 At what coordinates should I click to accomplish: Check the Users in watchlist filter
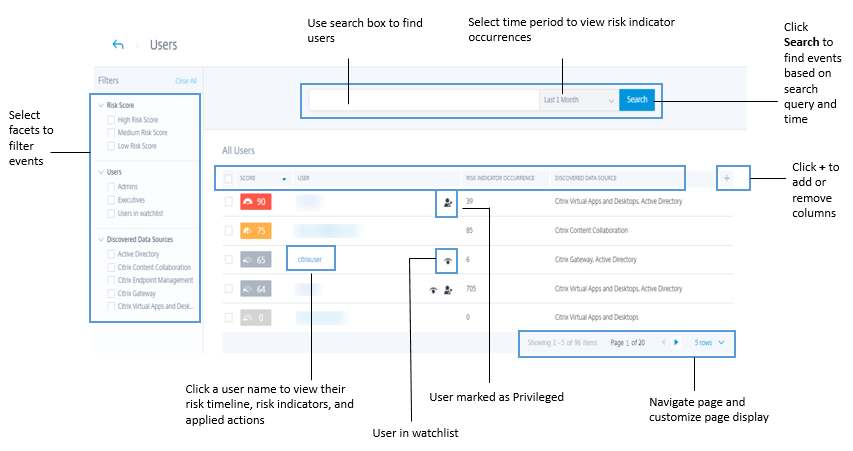pos(111,213)
